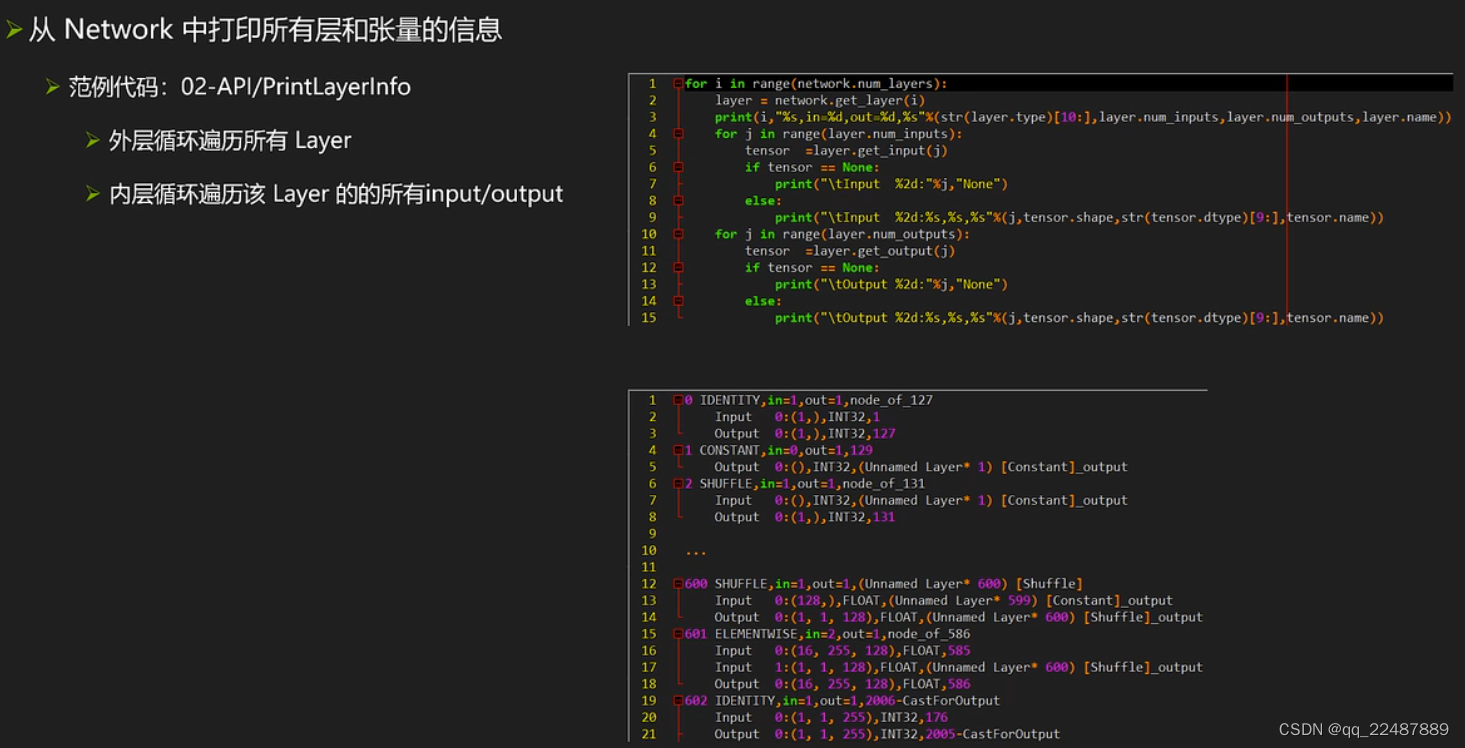Click line number 21 in the output listing

point(649,734)
